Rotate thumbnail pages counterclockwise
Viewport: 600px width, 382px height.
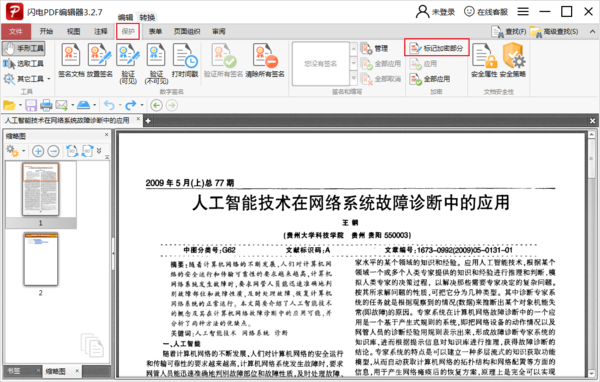72,151
